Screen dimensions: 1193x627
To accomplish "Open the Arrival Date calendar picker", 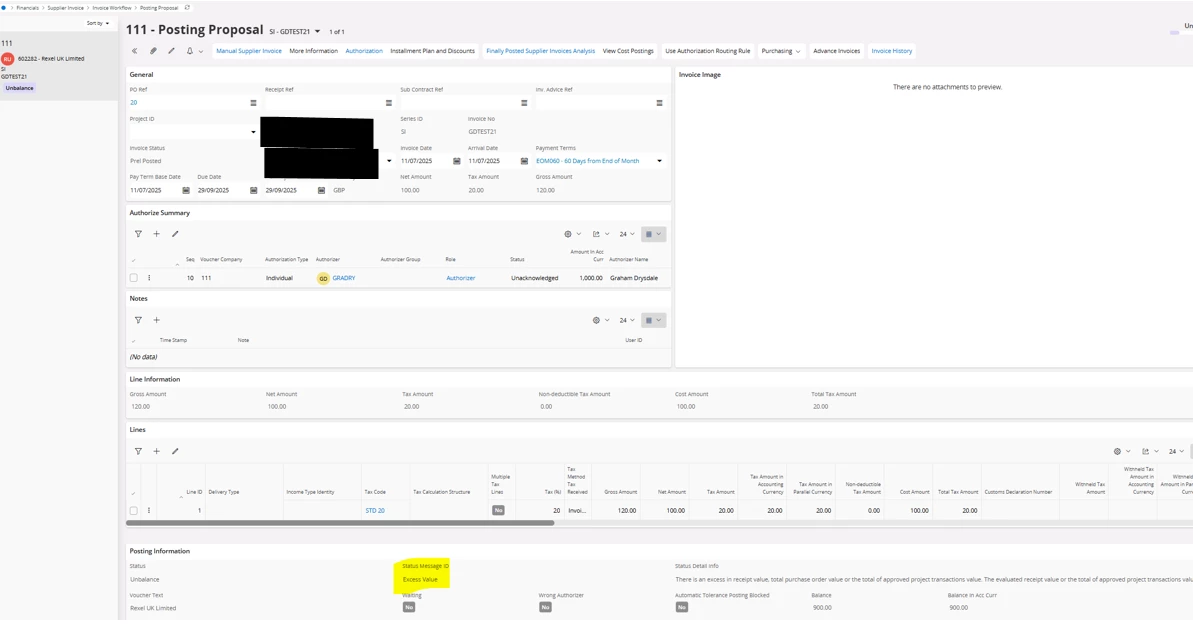I will click(x=524, y=161).
